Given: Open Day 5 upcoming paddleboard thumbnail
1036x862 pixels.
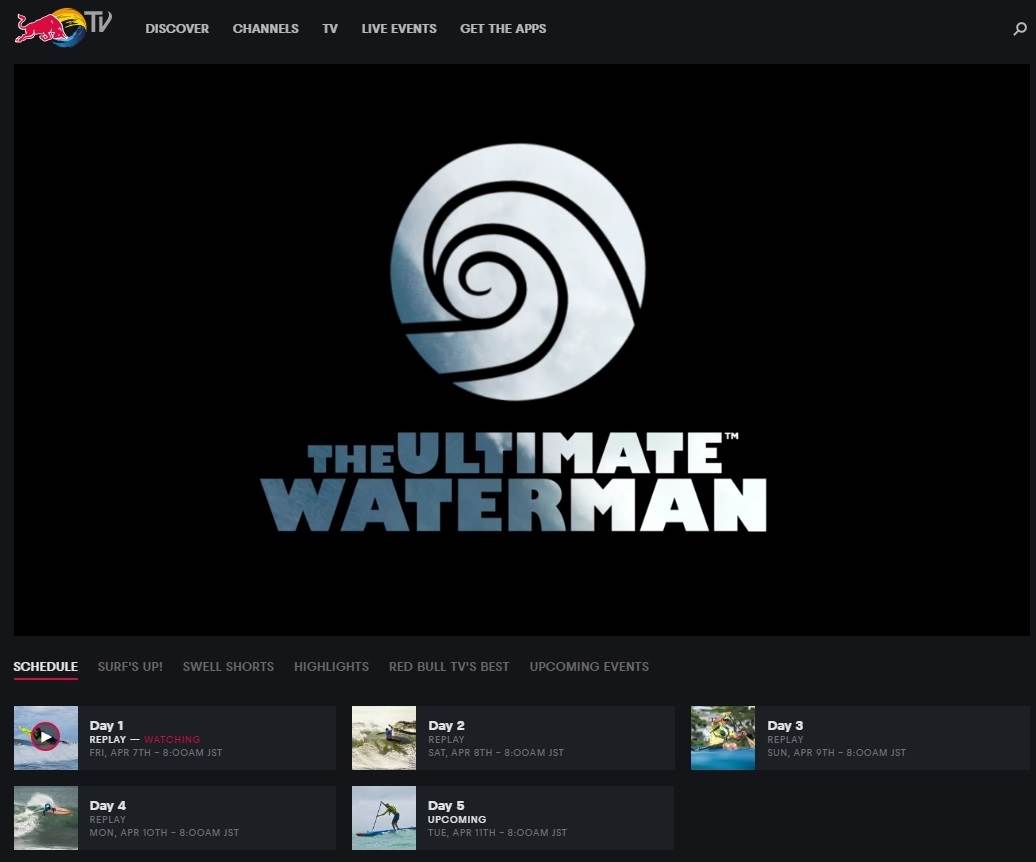Looking at the screenshot, I should 384,818.
